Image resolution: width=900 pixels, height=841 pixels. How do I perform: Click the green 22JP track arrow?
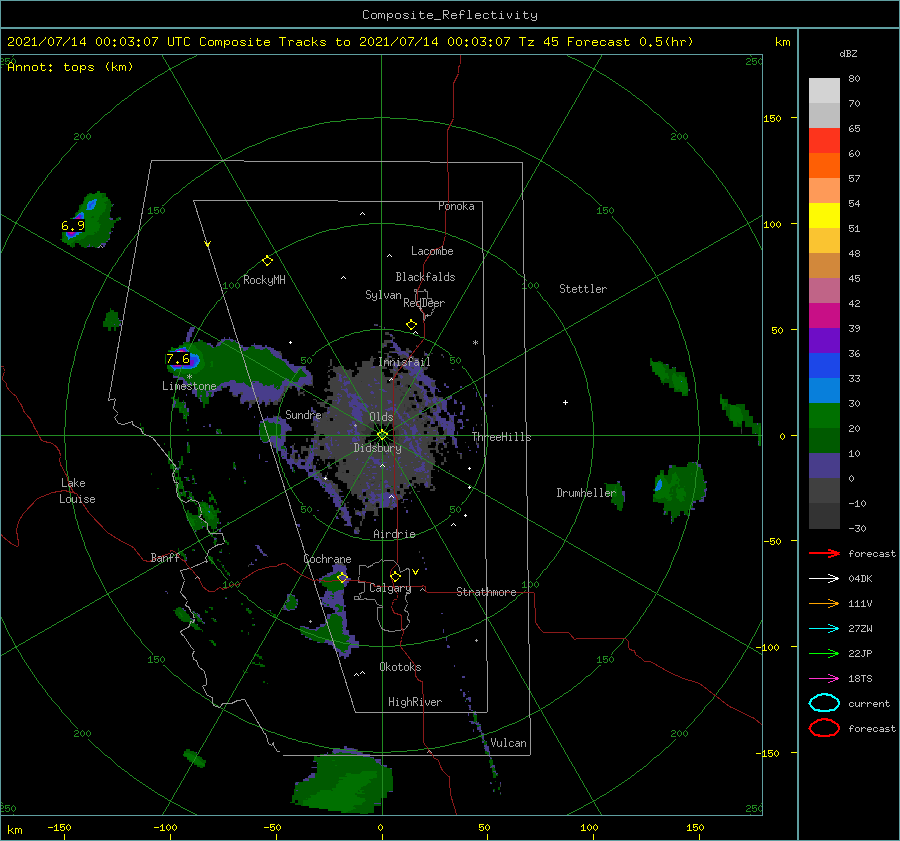(824, 653)
